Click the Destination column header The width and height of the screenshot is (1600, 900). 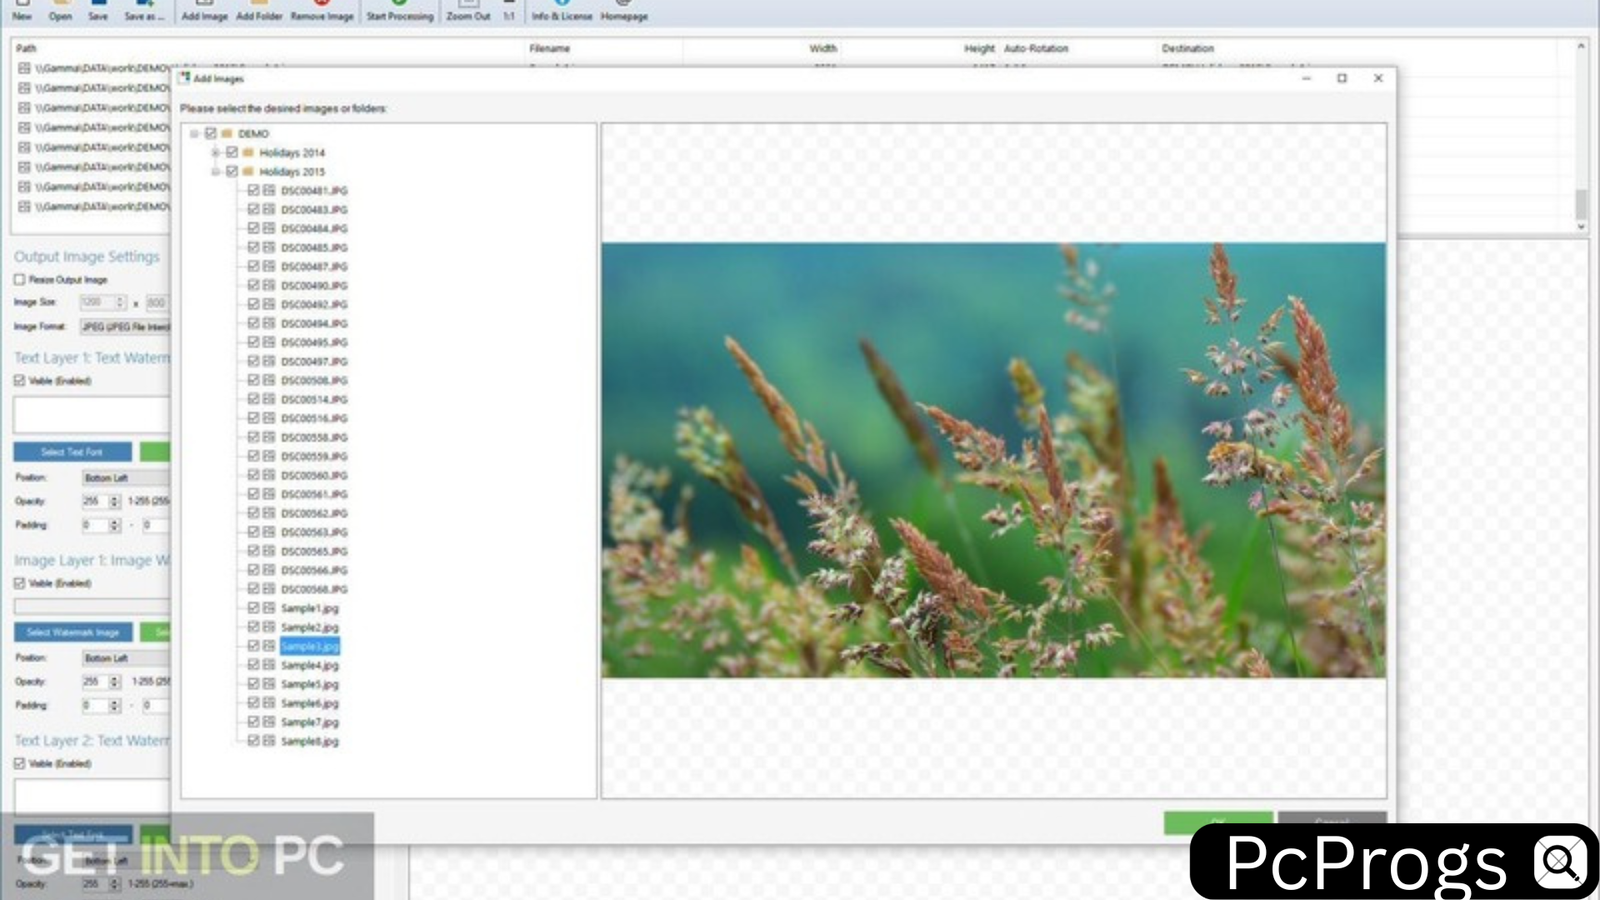[x=1188, y=48]
